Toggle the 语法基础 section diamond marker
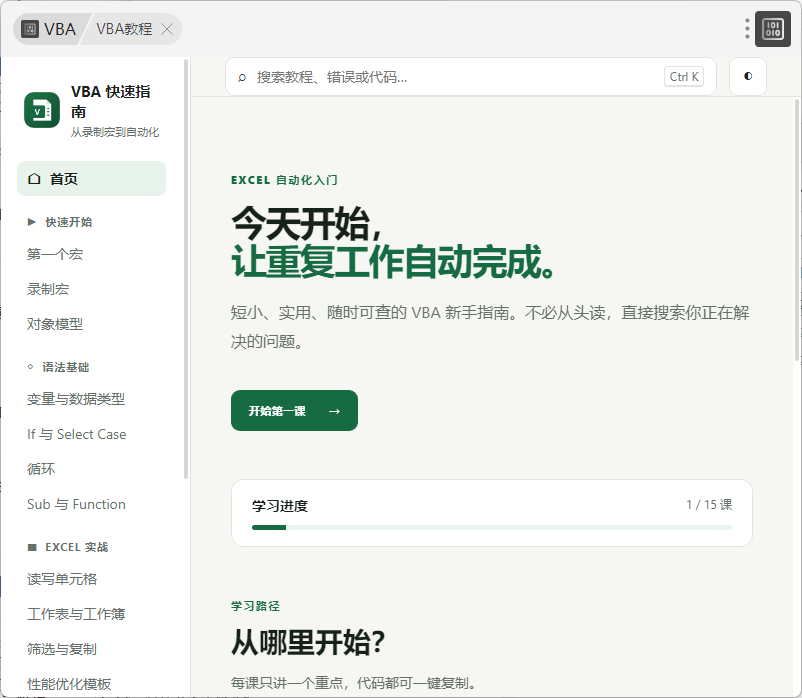 point(30,367)
